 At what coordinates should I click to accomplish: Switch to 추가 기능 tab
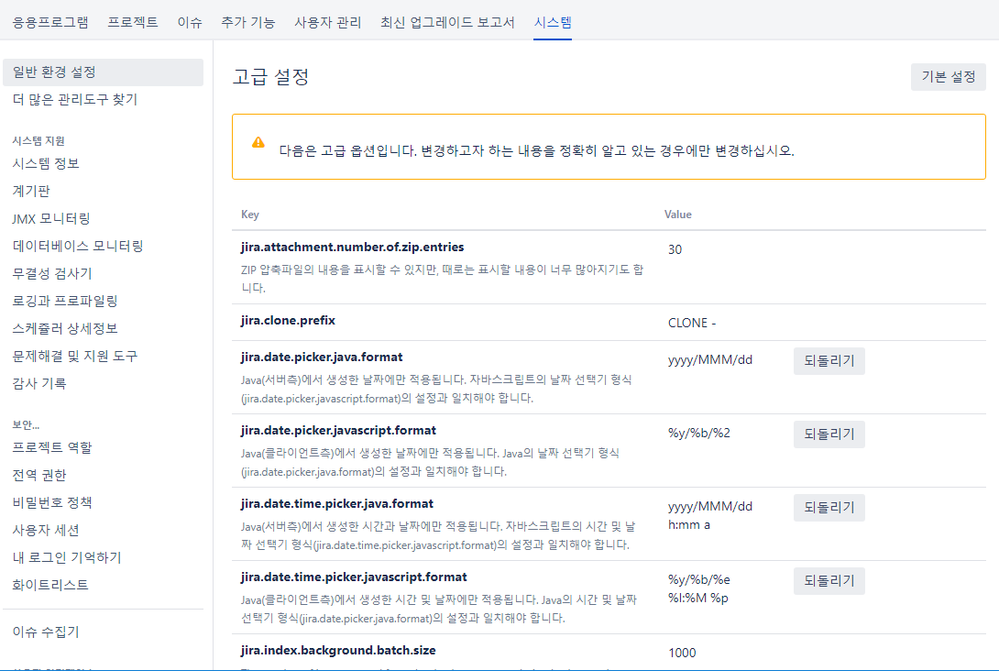pyautogui.click(x=248, y=22)
